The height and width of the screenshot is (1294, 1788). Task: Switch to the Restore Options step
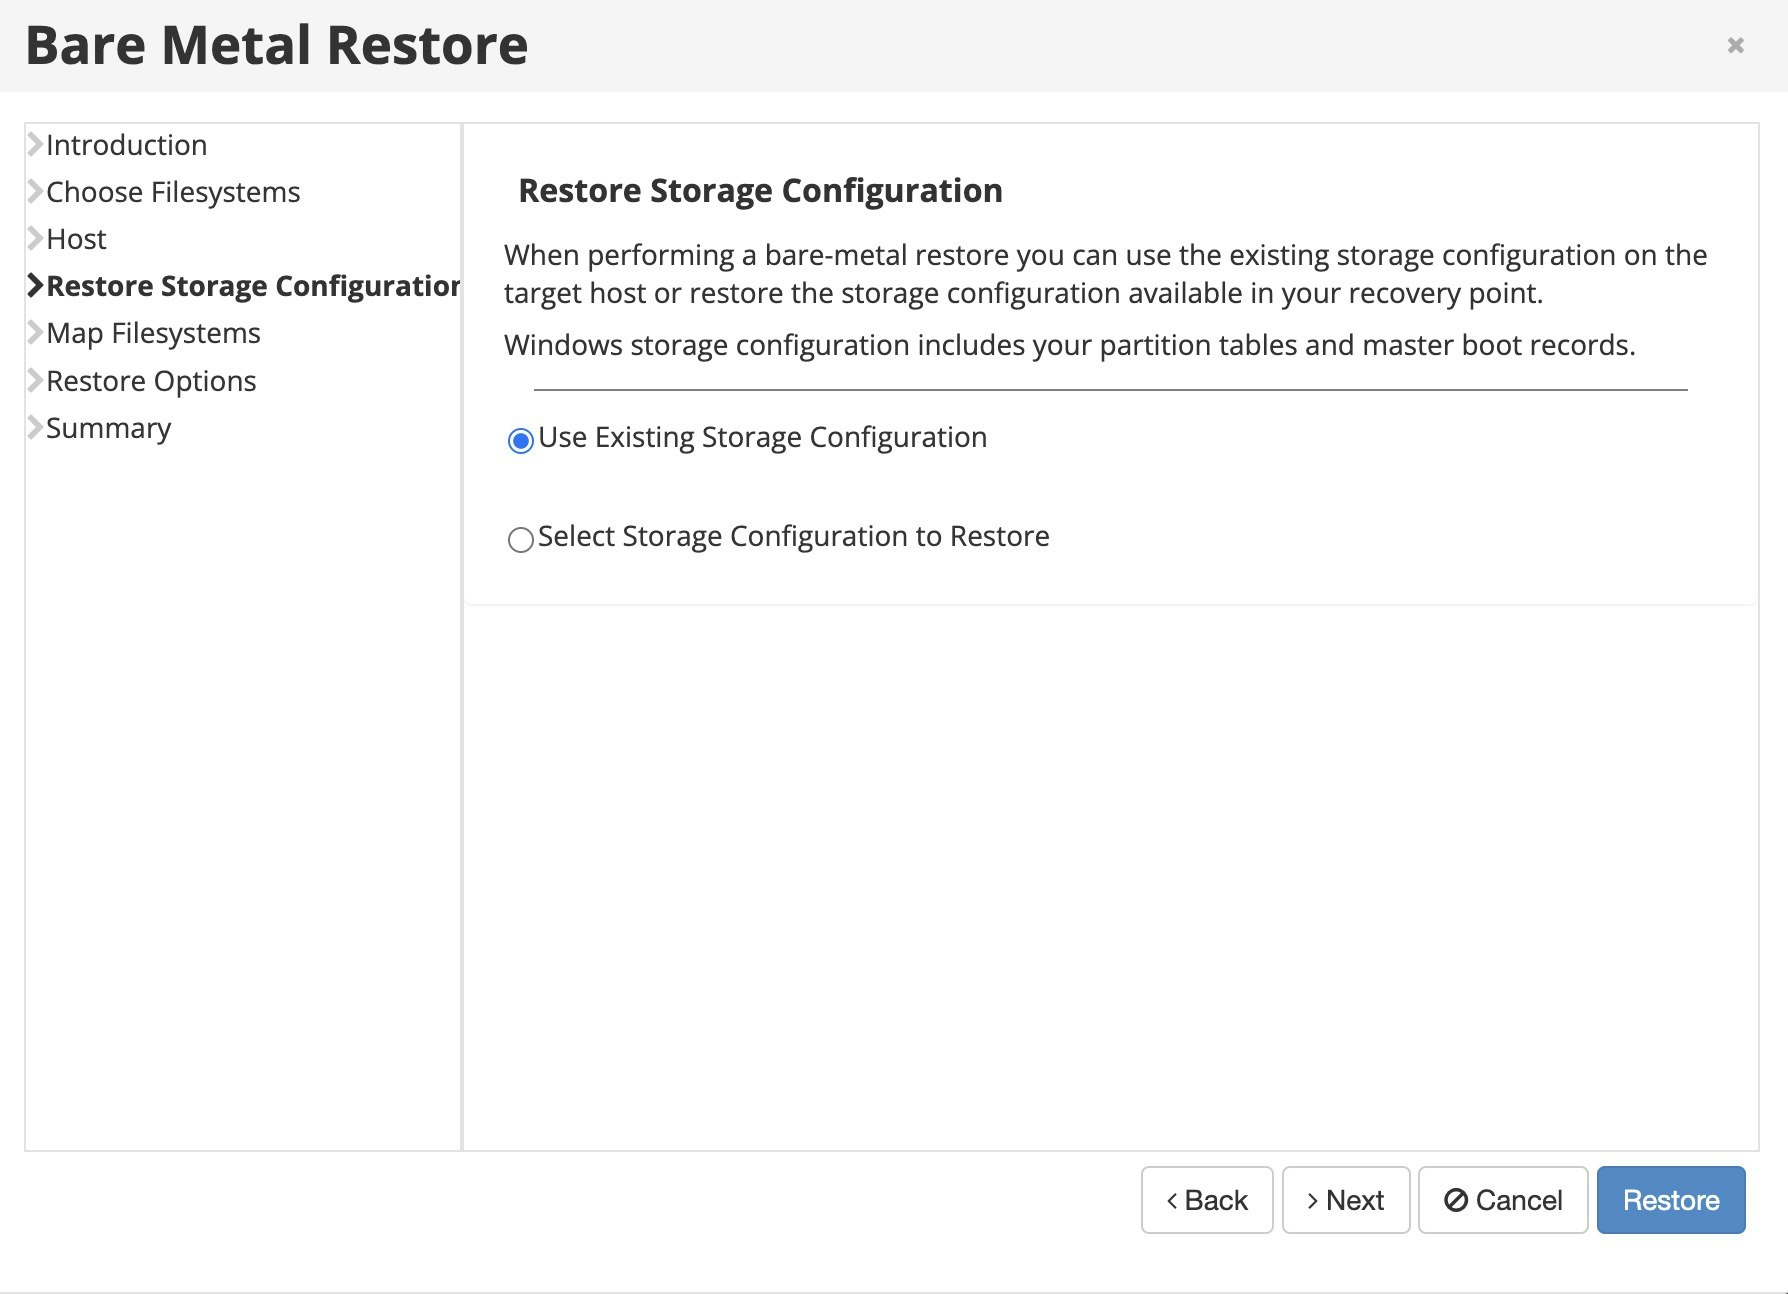click(x=151, y=381)
